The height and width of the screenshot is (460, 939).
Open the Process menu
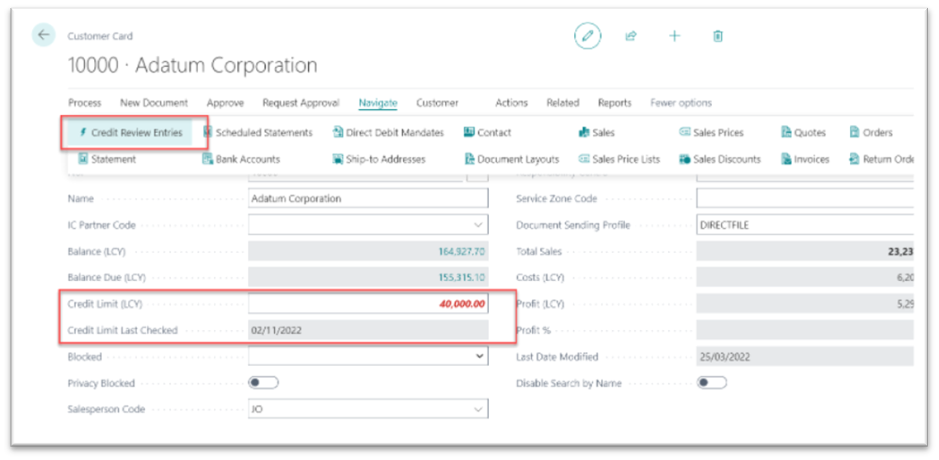point(84,103)
